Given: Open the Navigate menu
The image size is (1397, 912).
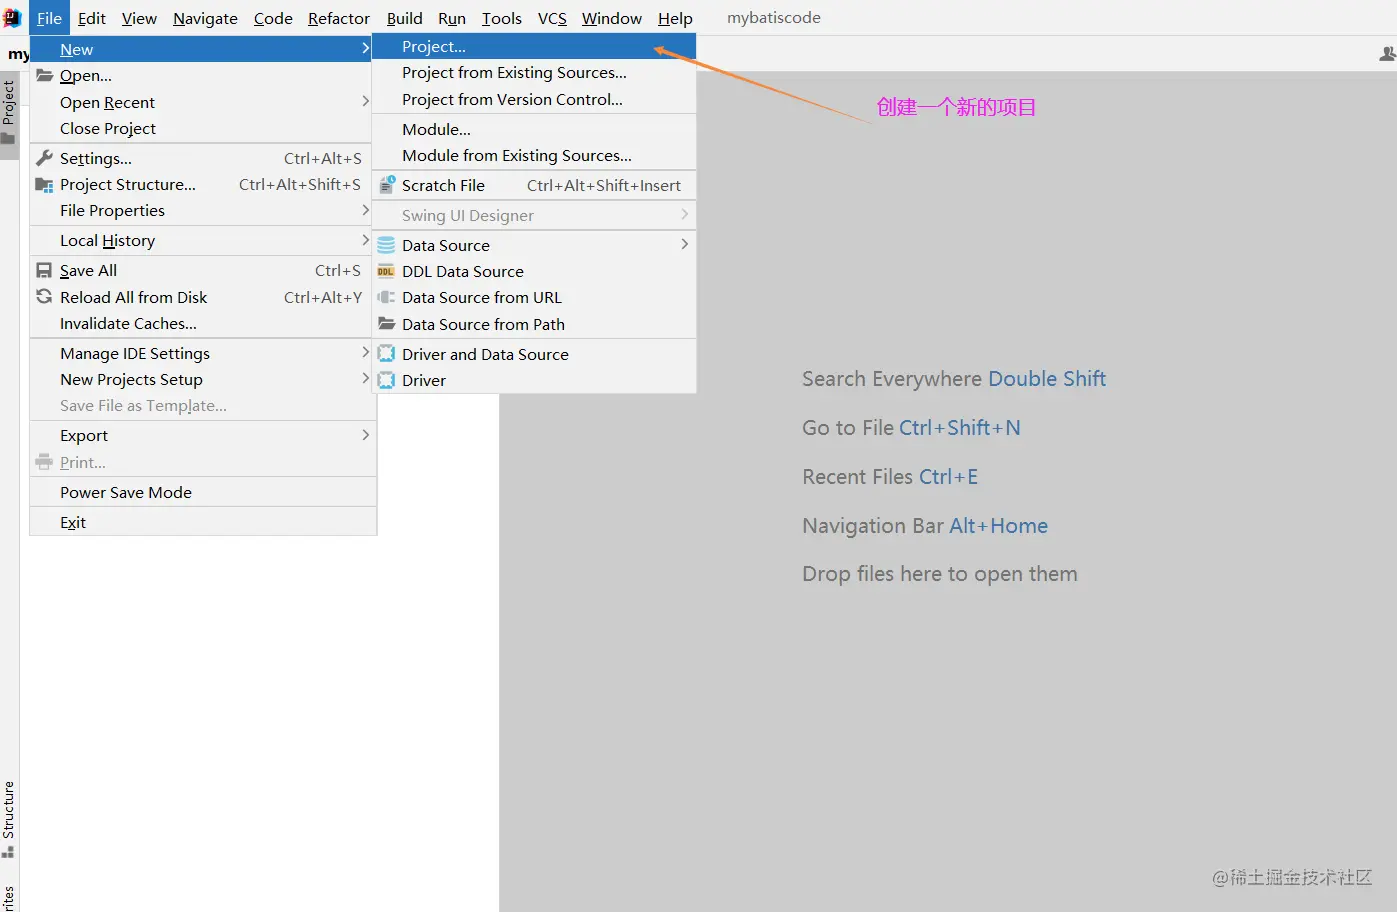Looking at the screenshot, I should click(x=205, y=18).
